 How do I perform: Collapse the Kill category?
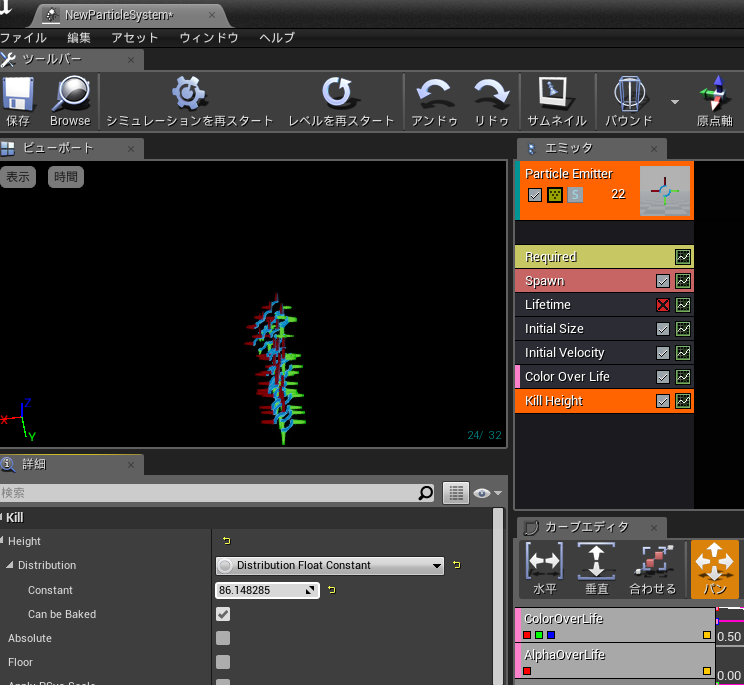1,517
